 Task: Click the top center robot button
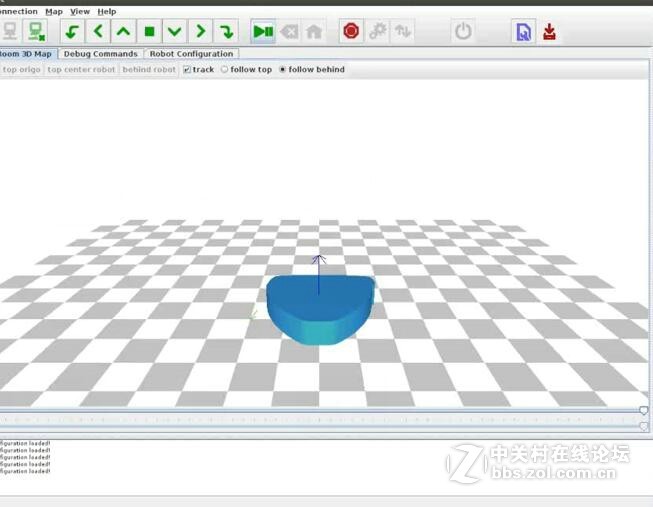pos(81,70)
